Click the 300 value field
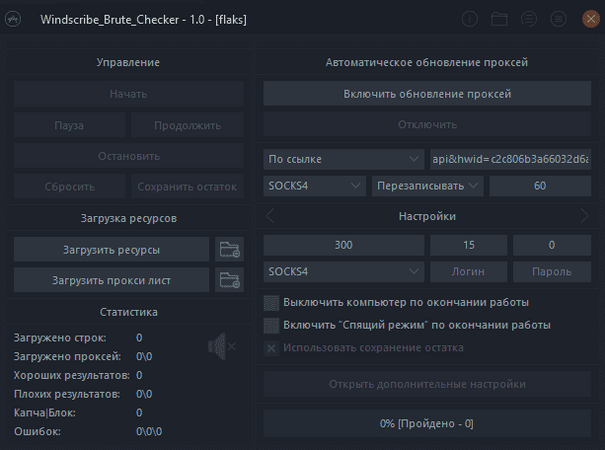This screenshot has height=450, width=605. pos(343,245)
